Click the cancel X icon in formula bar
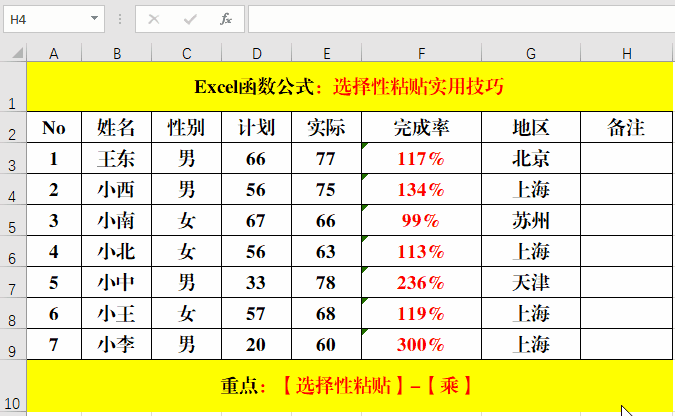The image size is (675, 416). [x=154, y=19]
